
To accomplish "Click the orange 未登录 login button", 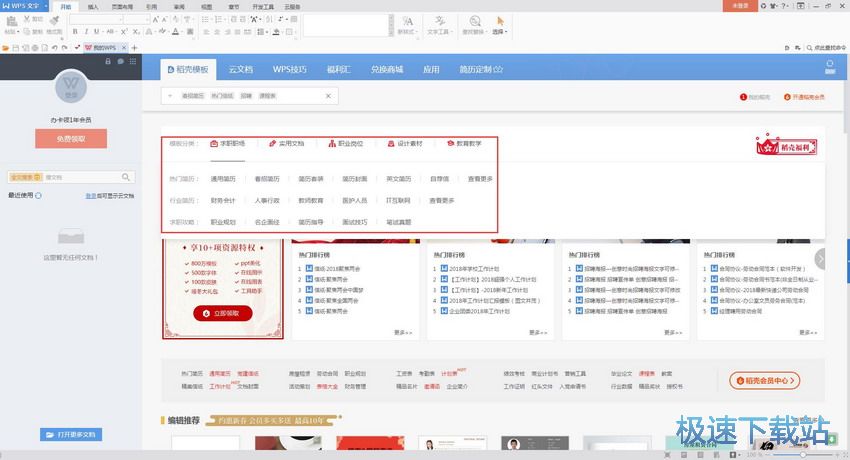I will click(740, 5).
